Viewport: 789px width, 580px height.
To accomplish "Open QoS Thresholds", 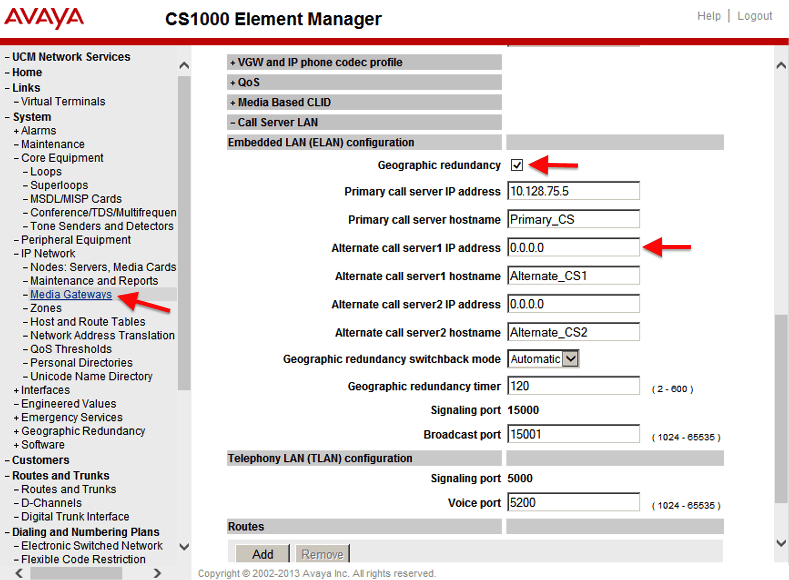I will (x=71, y=349).
